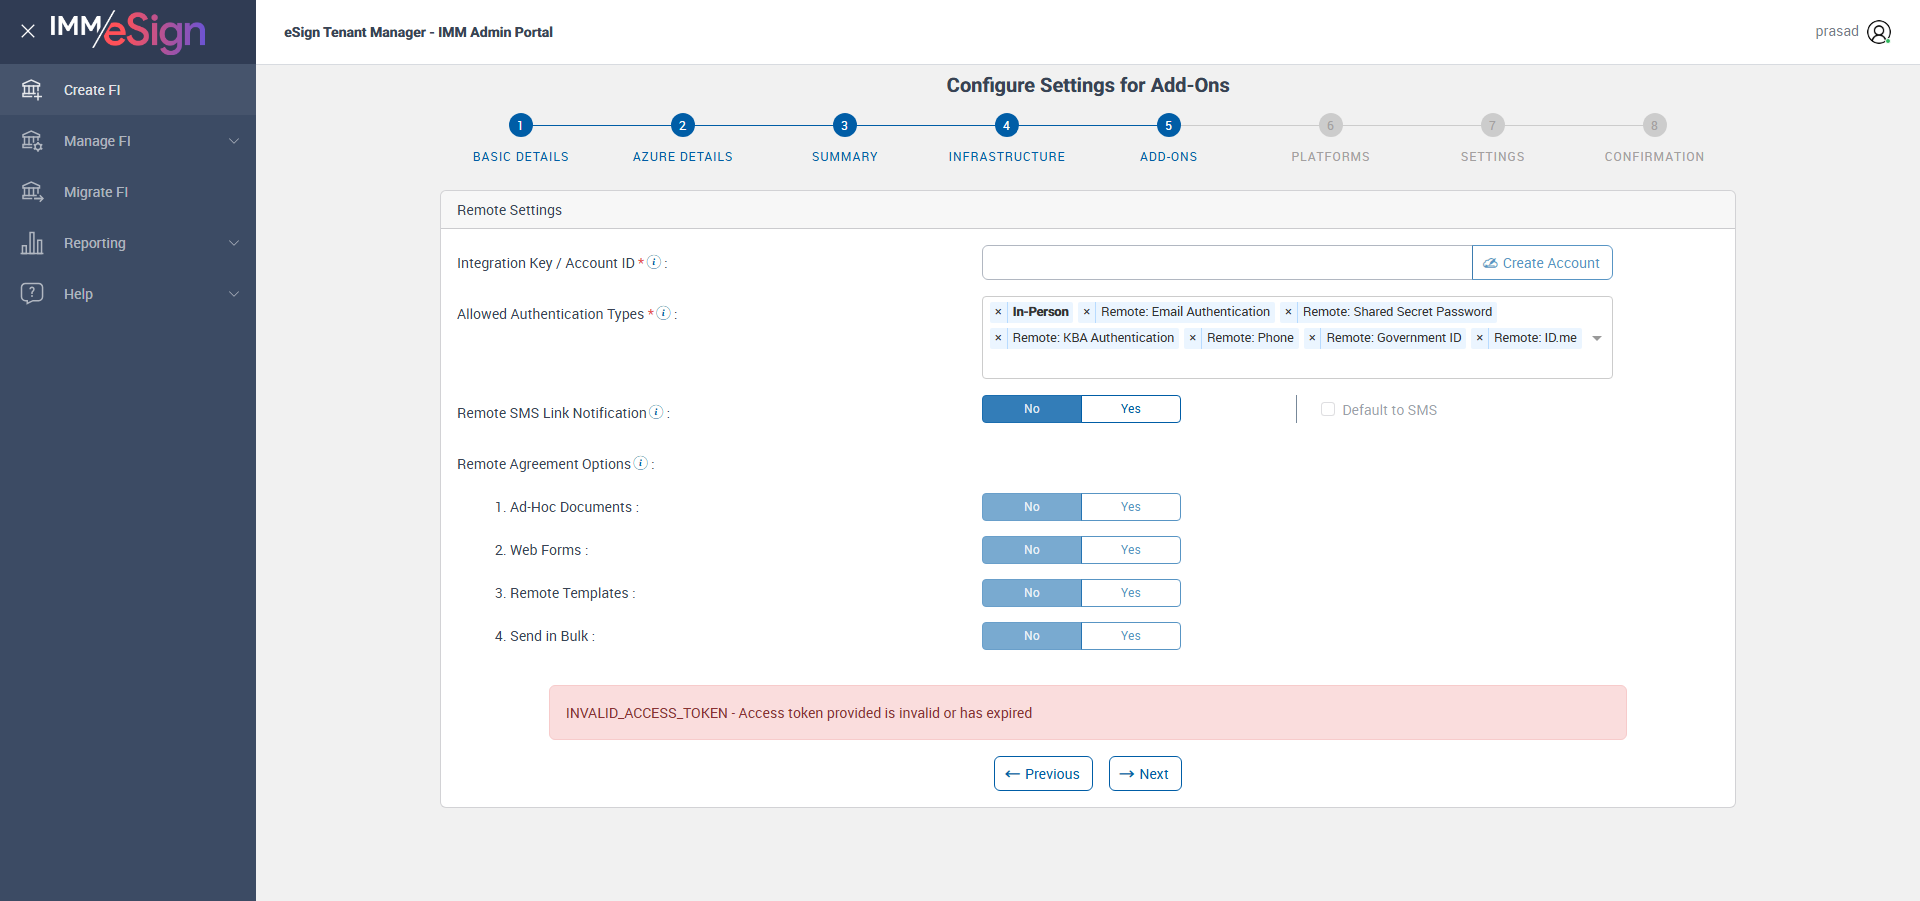1920x901 pixels.
Task: Click the INVALID_ACCESS_TOKEN error message
Action: click(x=1088, y=713)
